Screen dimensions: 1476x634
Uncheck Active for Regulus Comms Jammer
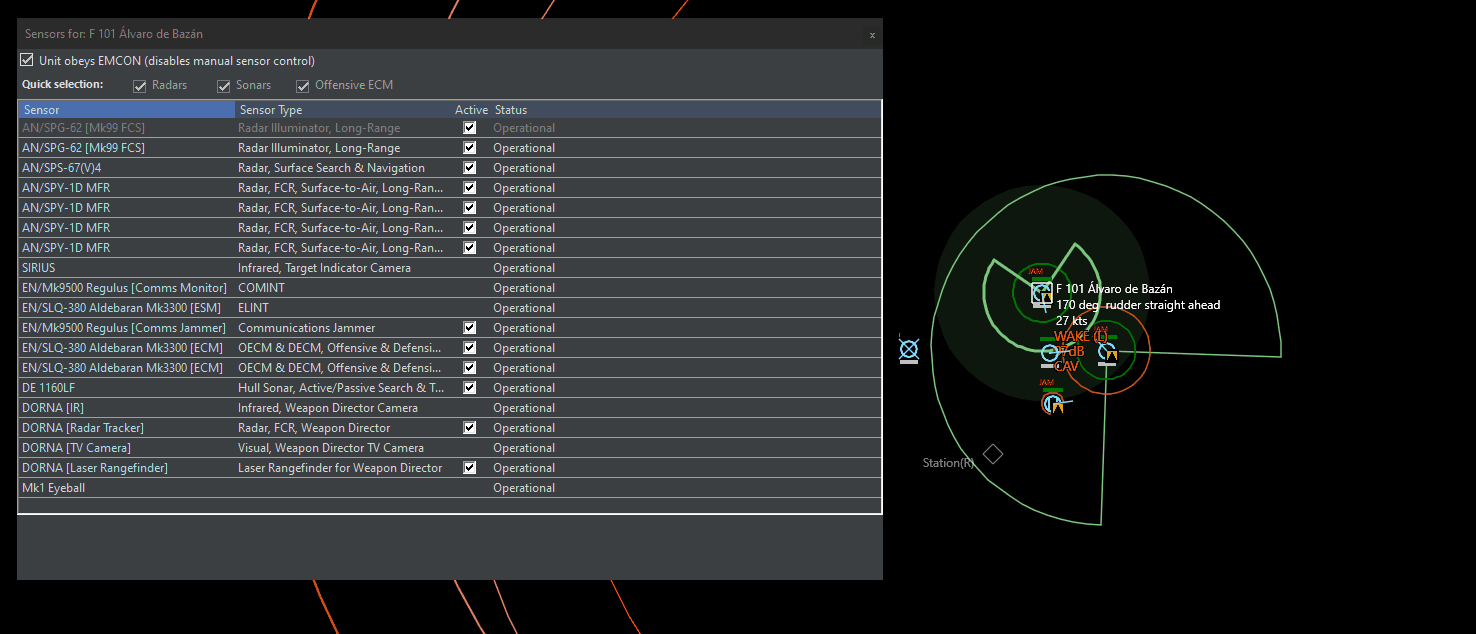469,328
